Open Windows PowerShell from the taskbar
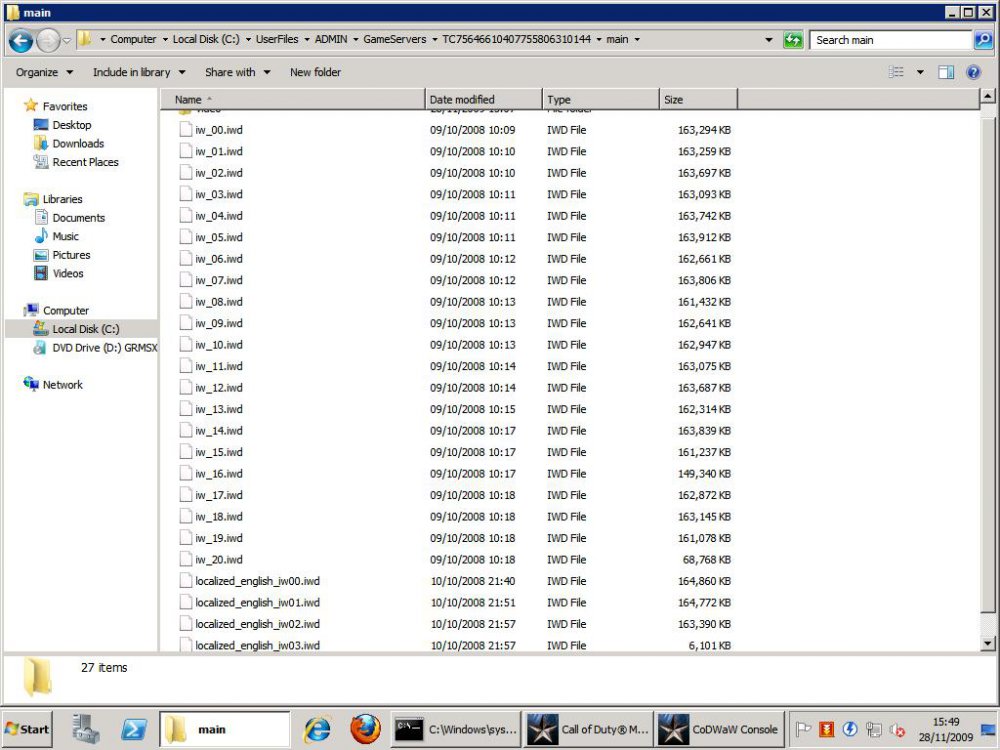The height and width of the screenshot is (750, 1000). [135, 728]
